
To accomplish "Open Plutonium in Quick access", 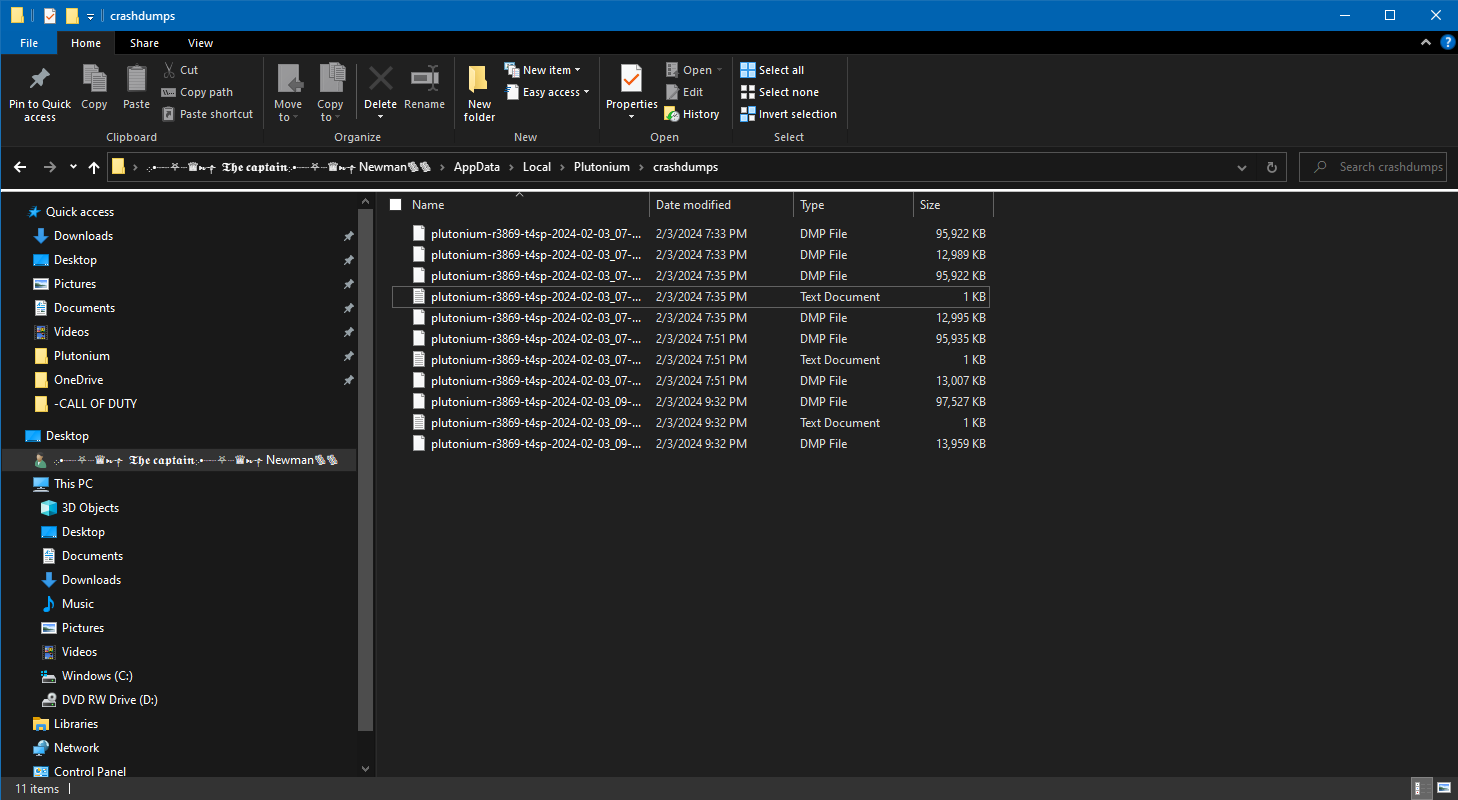I will pos(81,356).
